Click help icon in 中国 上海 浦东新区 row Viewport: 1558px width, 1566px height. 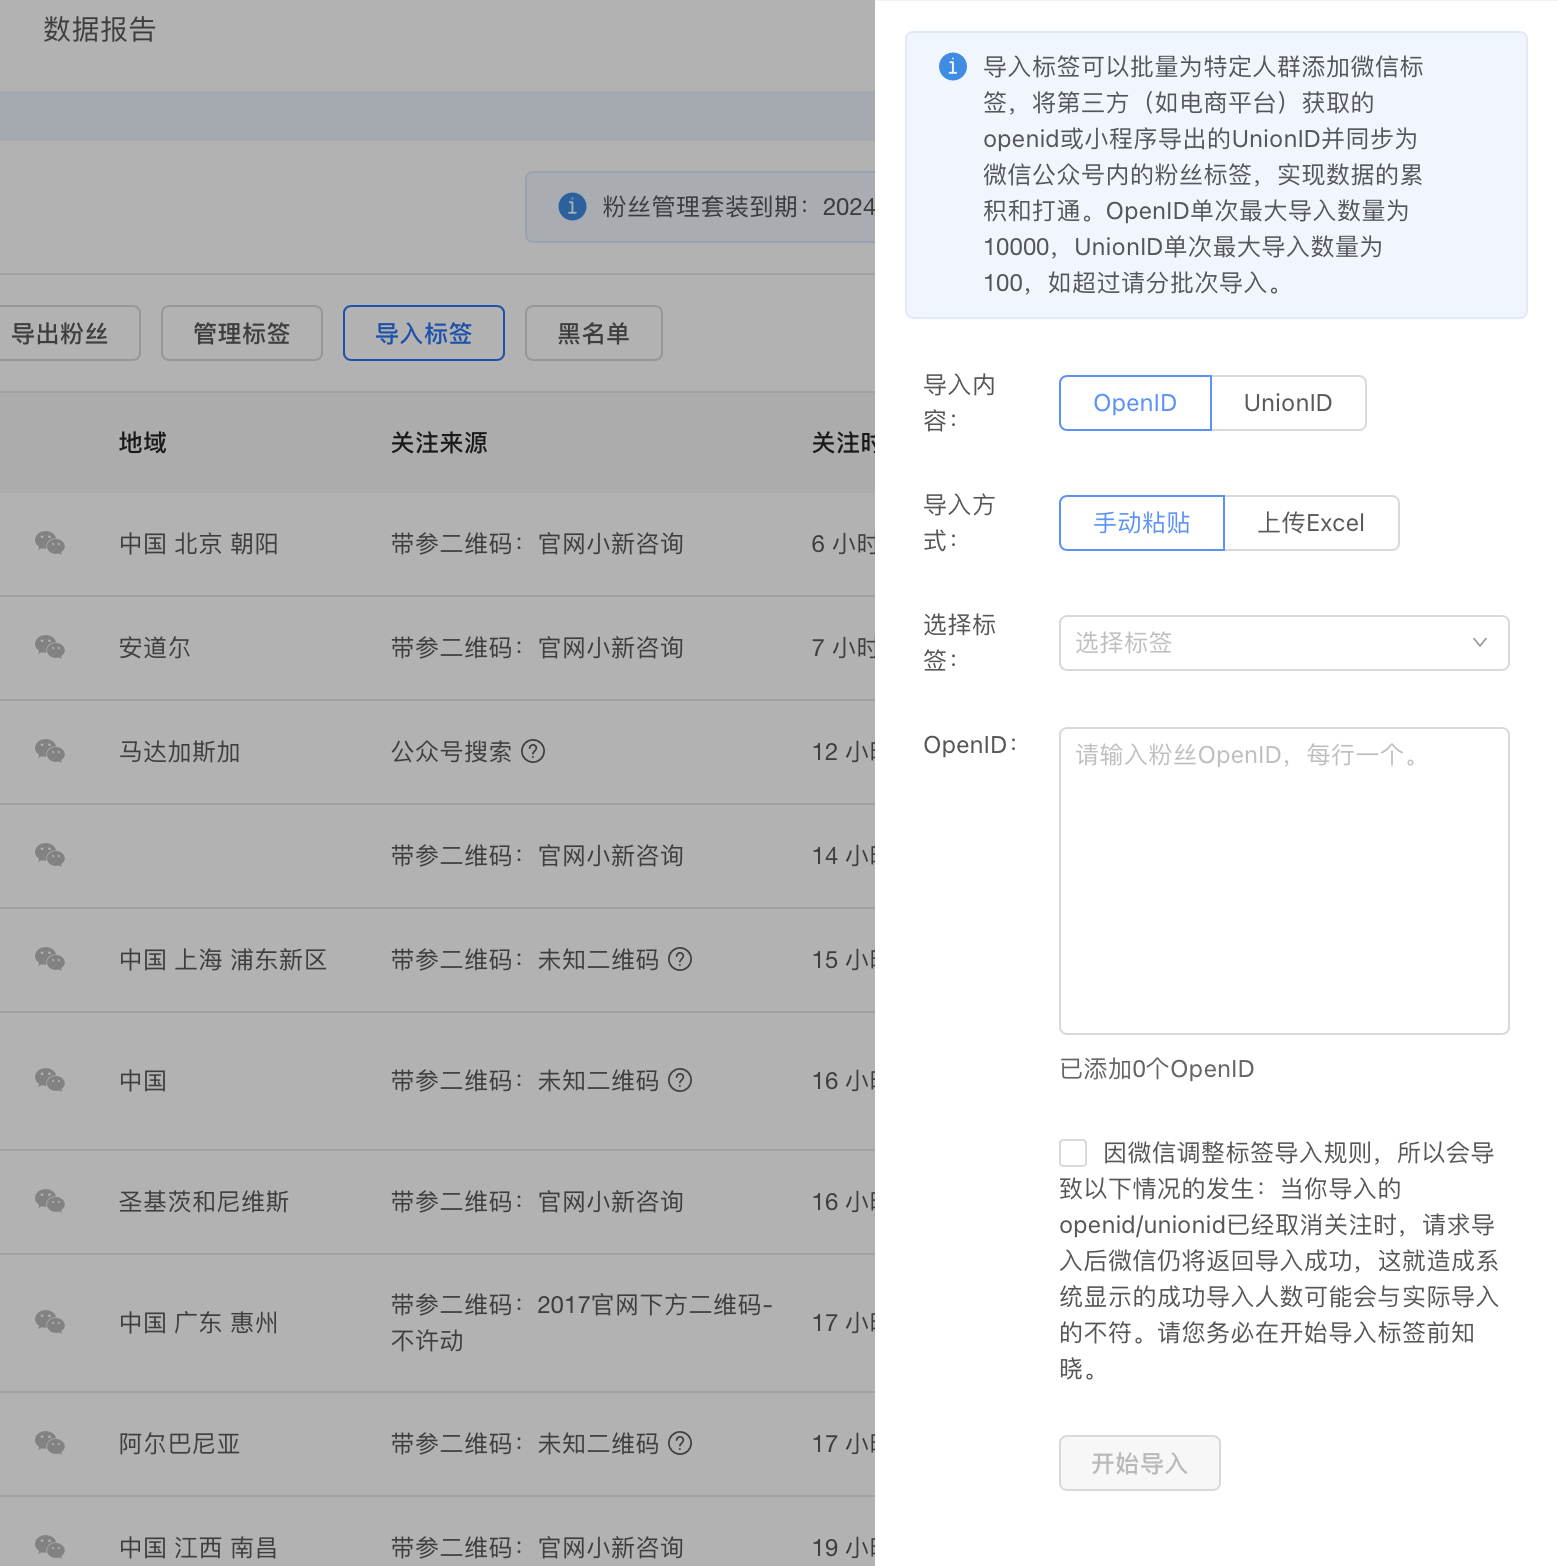point(680,959)
